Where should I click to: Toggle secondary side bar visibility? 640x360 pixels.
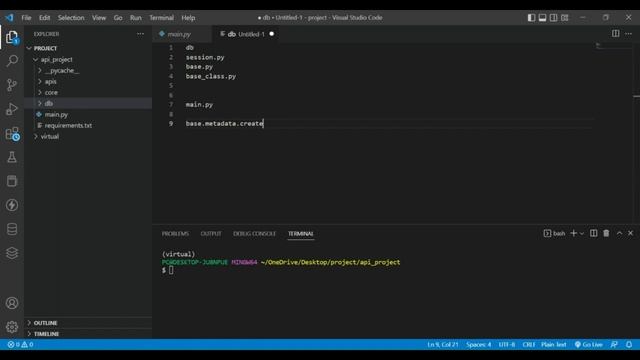click(553, 18)
